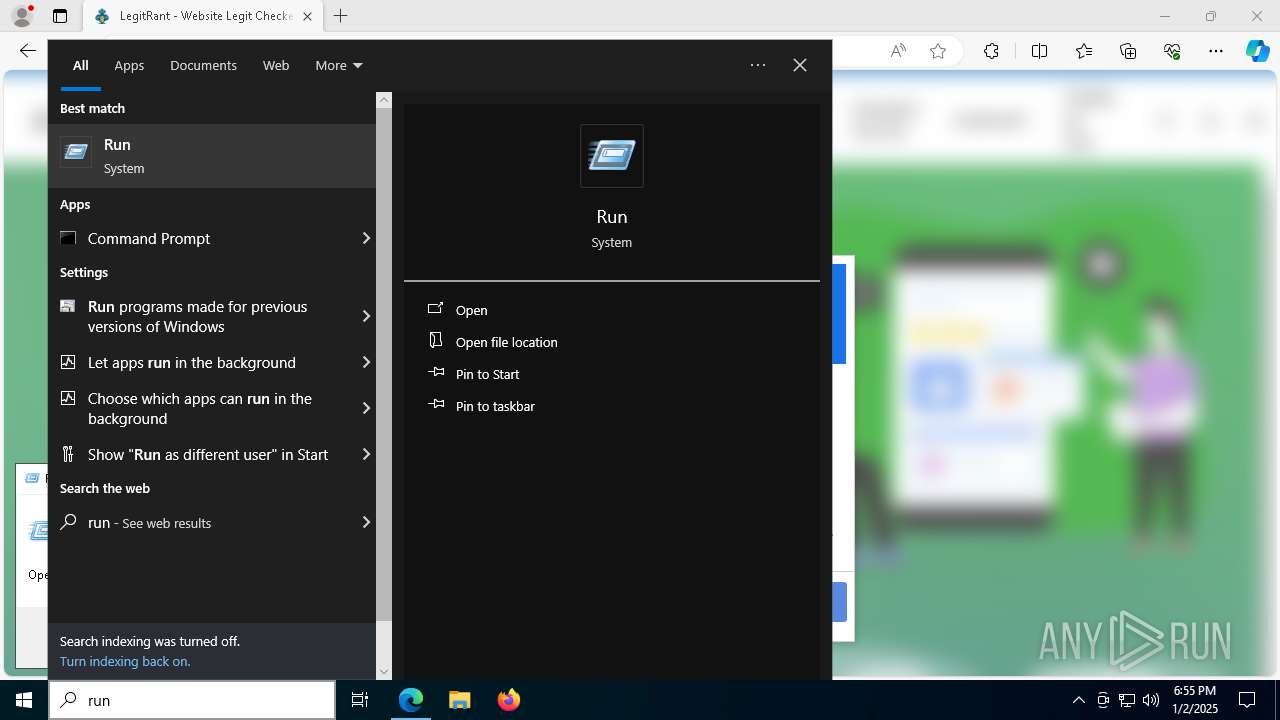Switch to the Documents search tab
Image resolution: width=1280 pixels, height=720 pixels.
203,65
